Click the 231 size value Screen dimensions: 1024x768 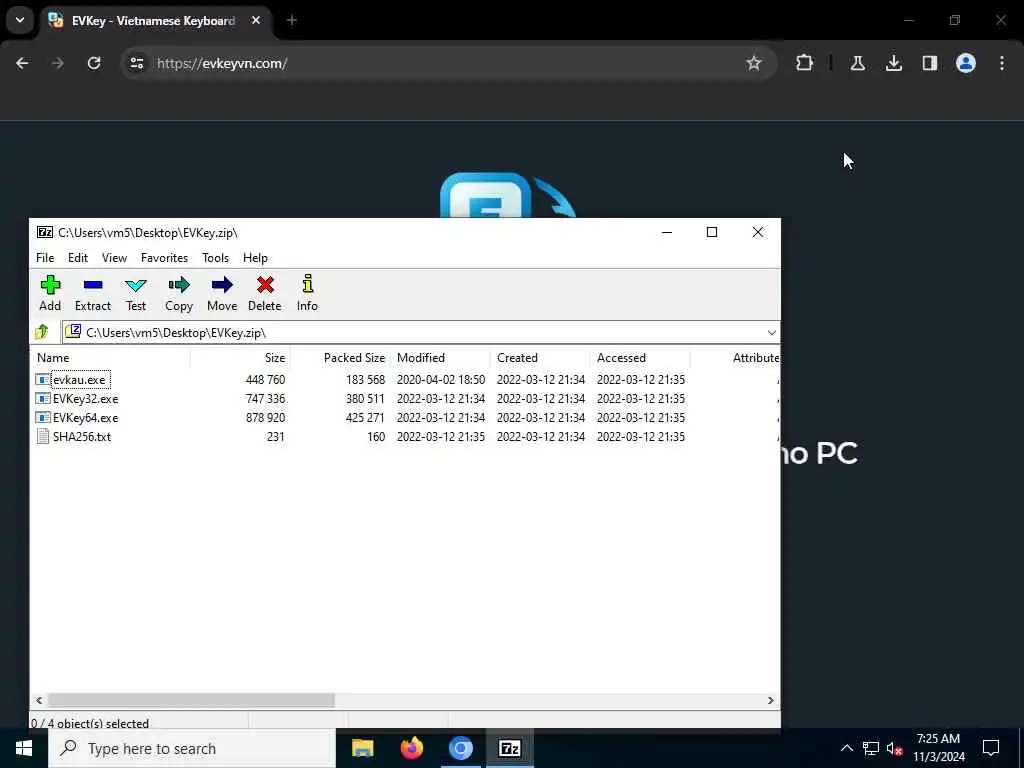(276, 436)
